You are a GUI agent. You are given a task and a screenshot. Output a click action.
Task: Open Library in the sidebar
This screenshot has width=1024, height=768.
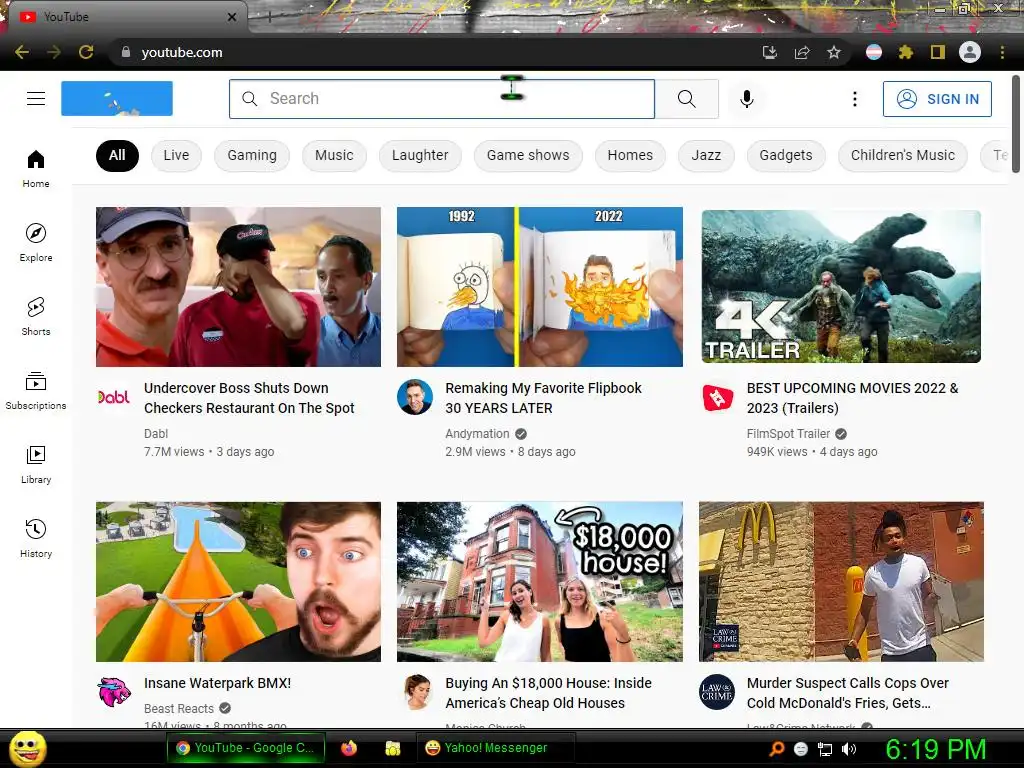(x=36, y=464)
